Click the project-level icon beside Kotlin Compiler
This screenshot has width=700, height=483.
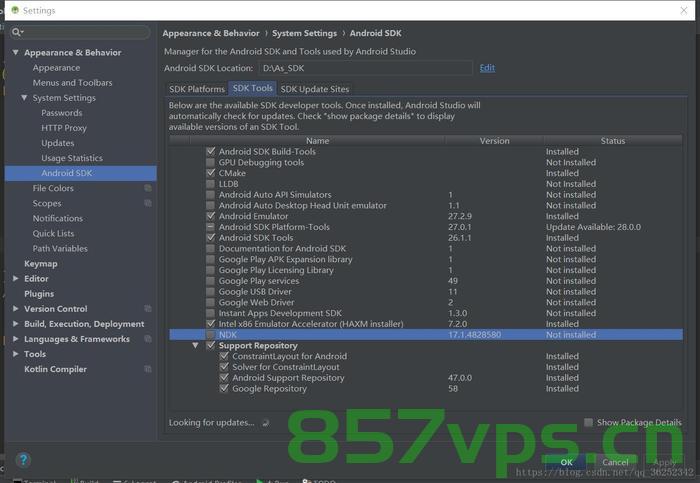pos(148,369)
